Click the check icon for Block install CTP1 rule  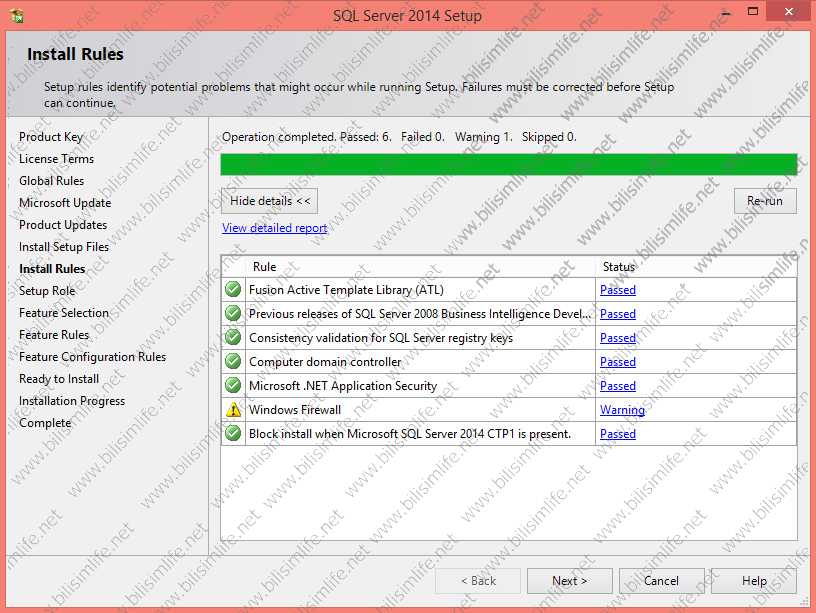pyautogui.click(x=233, y=433)
